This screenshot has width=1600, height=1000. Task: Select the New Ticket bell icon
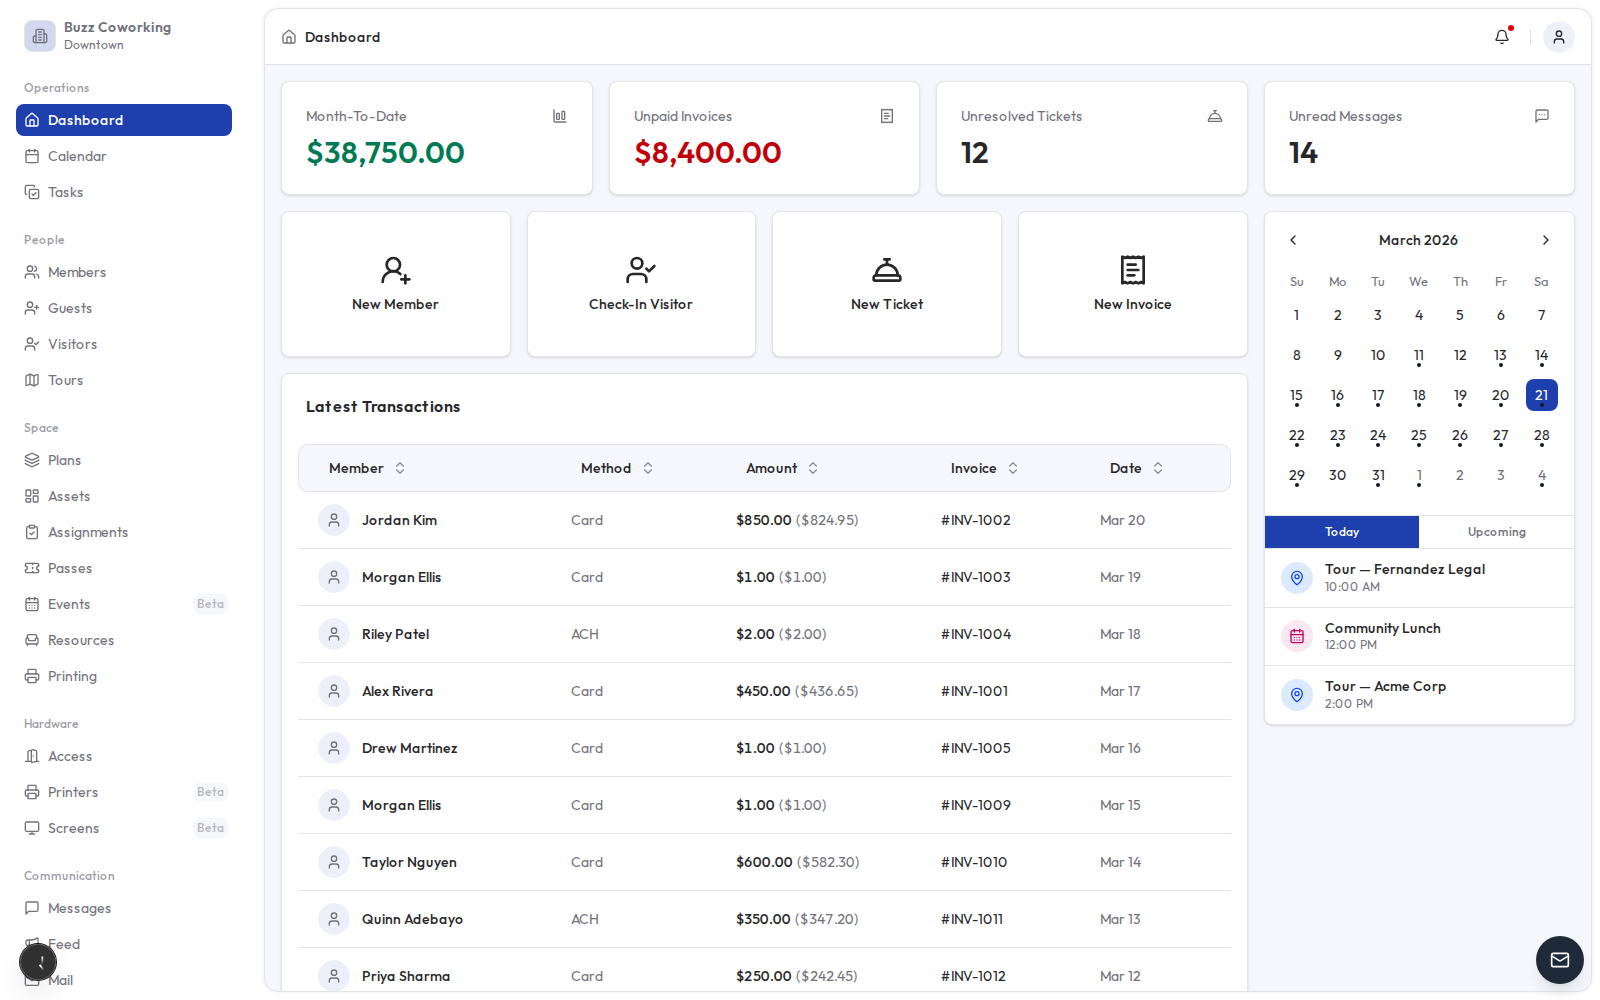tap(886, 270)
